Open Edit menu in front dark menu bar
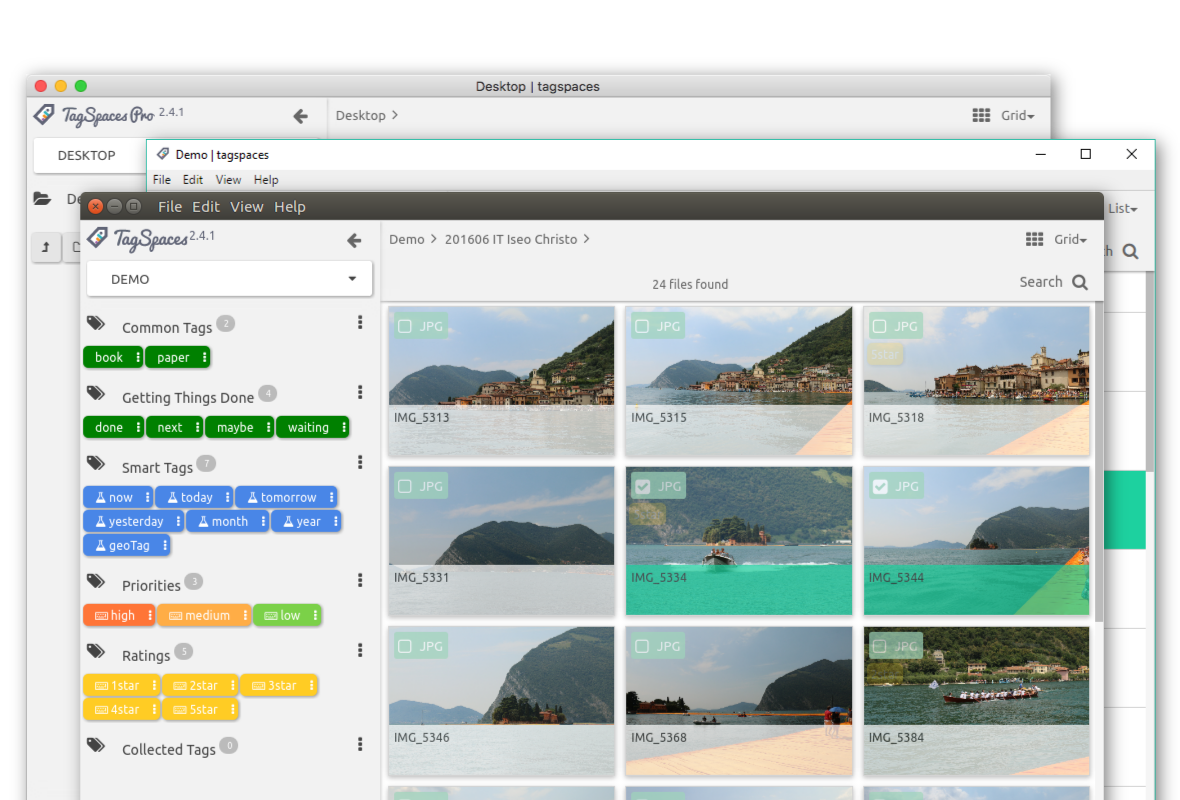Viewport: 1180px width, 800px height. (205, 206)
